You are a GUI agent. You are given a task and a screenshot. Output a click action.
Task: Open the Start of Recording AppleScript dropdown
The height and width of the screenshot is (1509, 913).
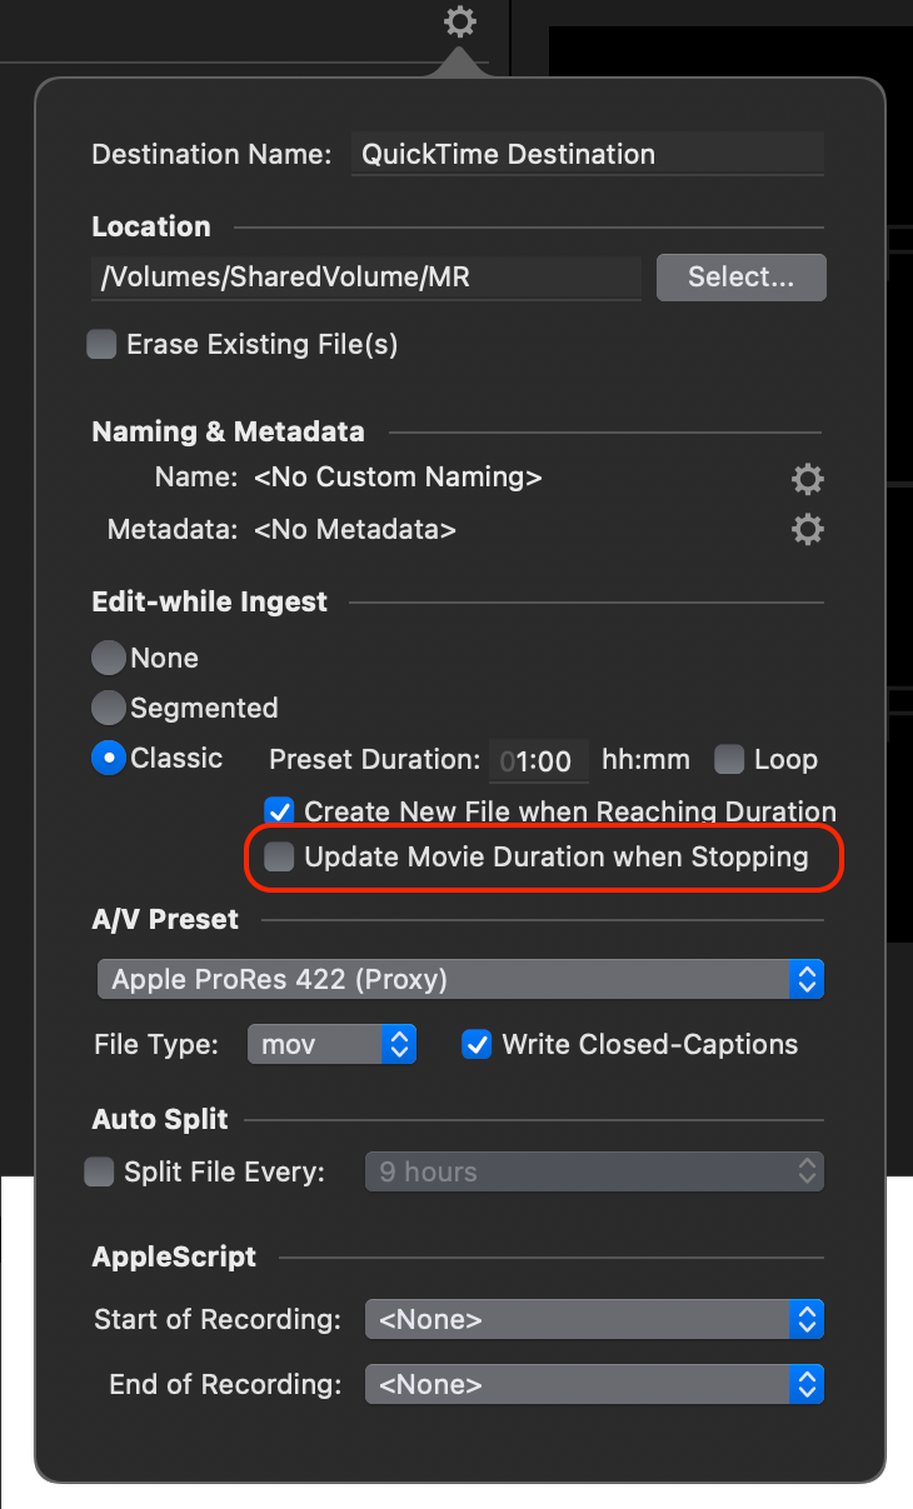[x=594, y=1320]
